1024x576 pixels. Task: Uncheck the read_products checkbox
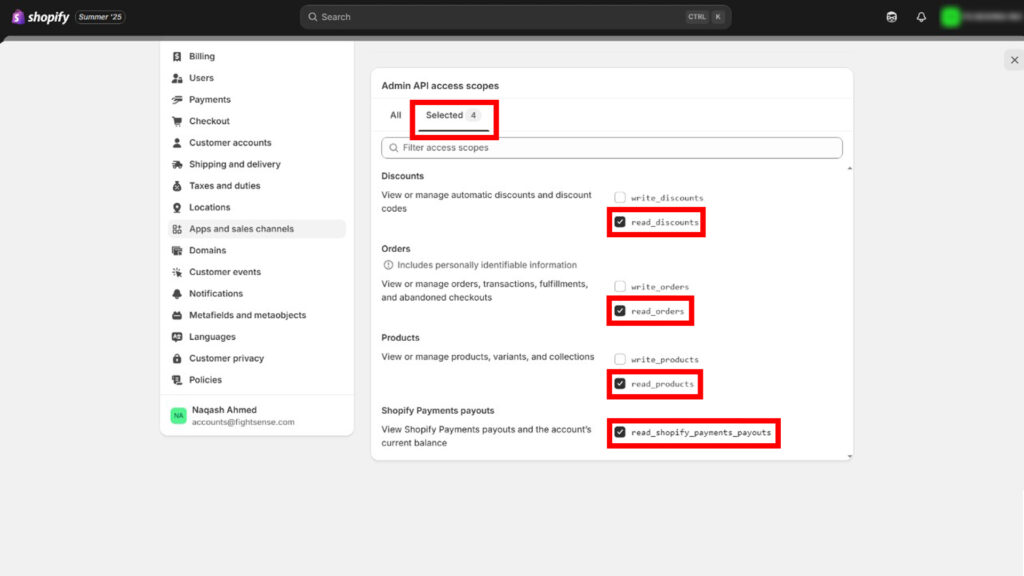point(620,383)
